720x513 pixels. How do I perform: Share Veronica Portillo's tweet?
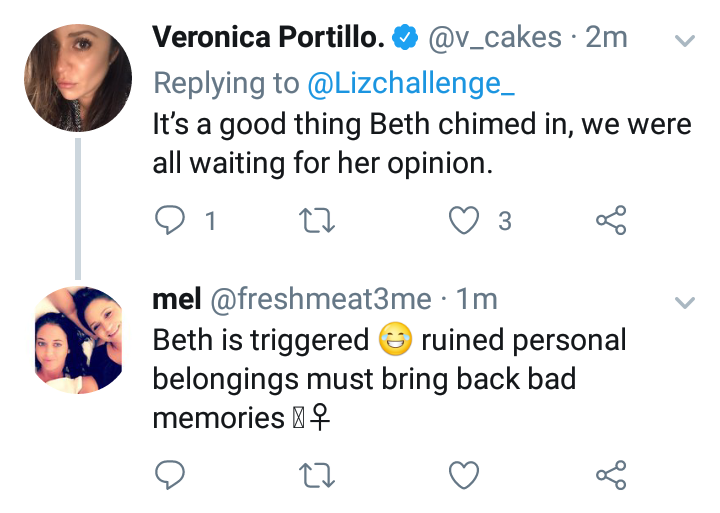[x=611, y=220]
